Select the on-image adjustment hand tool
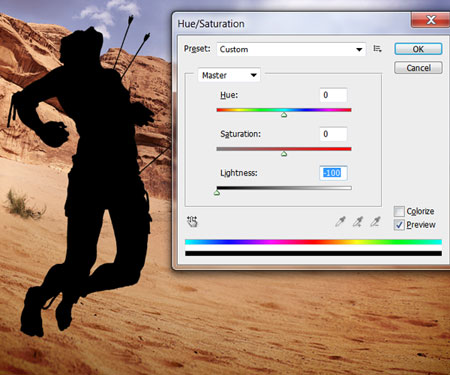This screenshot has height=375, width=450. [192, 221]
